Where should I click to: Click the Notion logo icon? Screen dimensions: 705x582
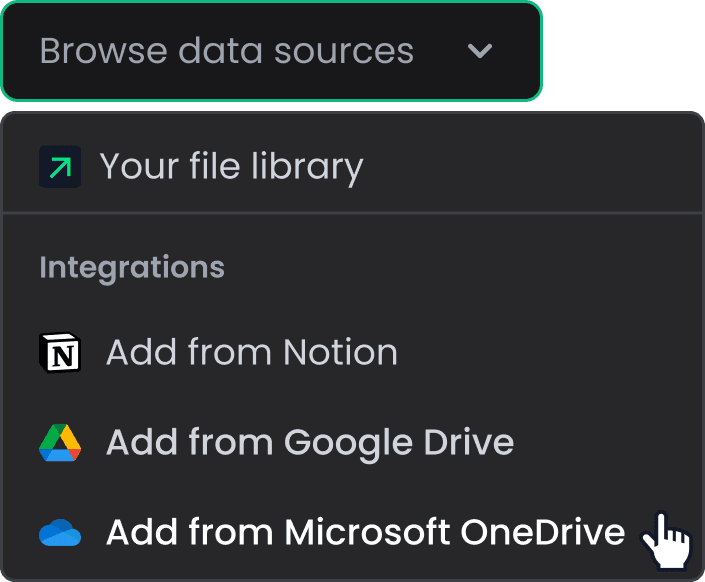click(x=60, y=353)
